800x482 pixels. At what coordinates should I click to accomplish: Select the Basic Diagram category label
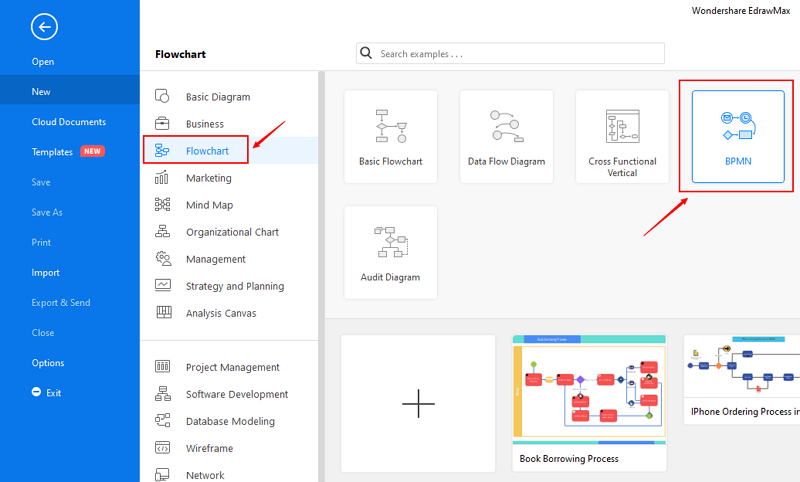click(218, 97)
